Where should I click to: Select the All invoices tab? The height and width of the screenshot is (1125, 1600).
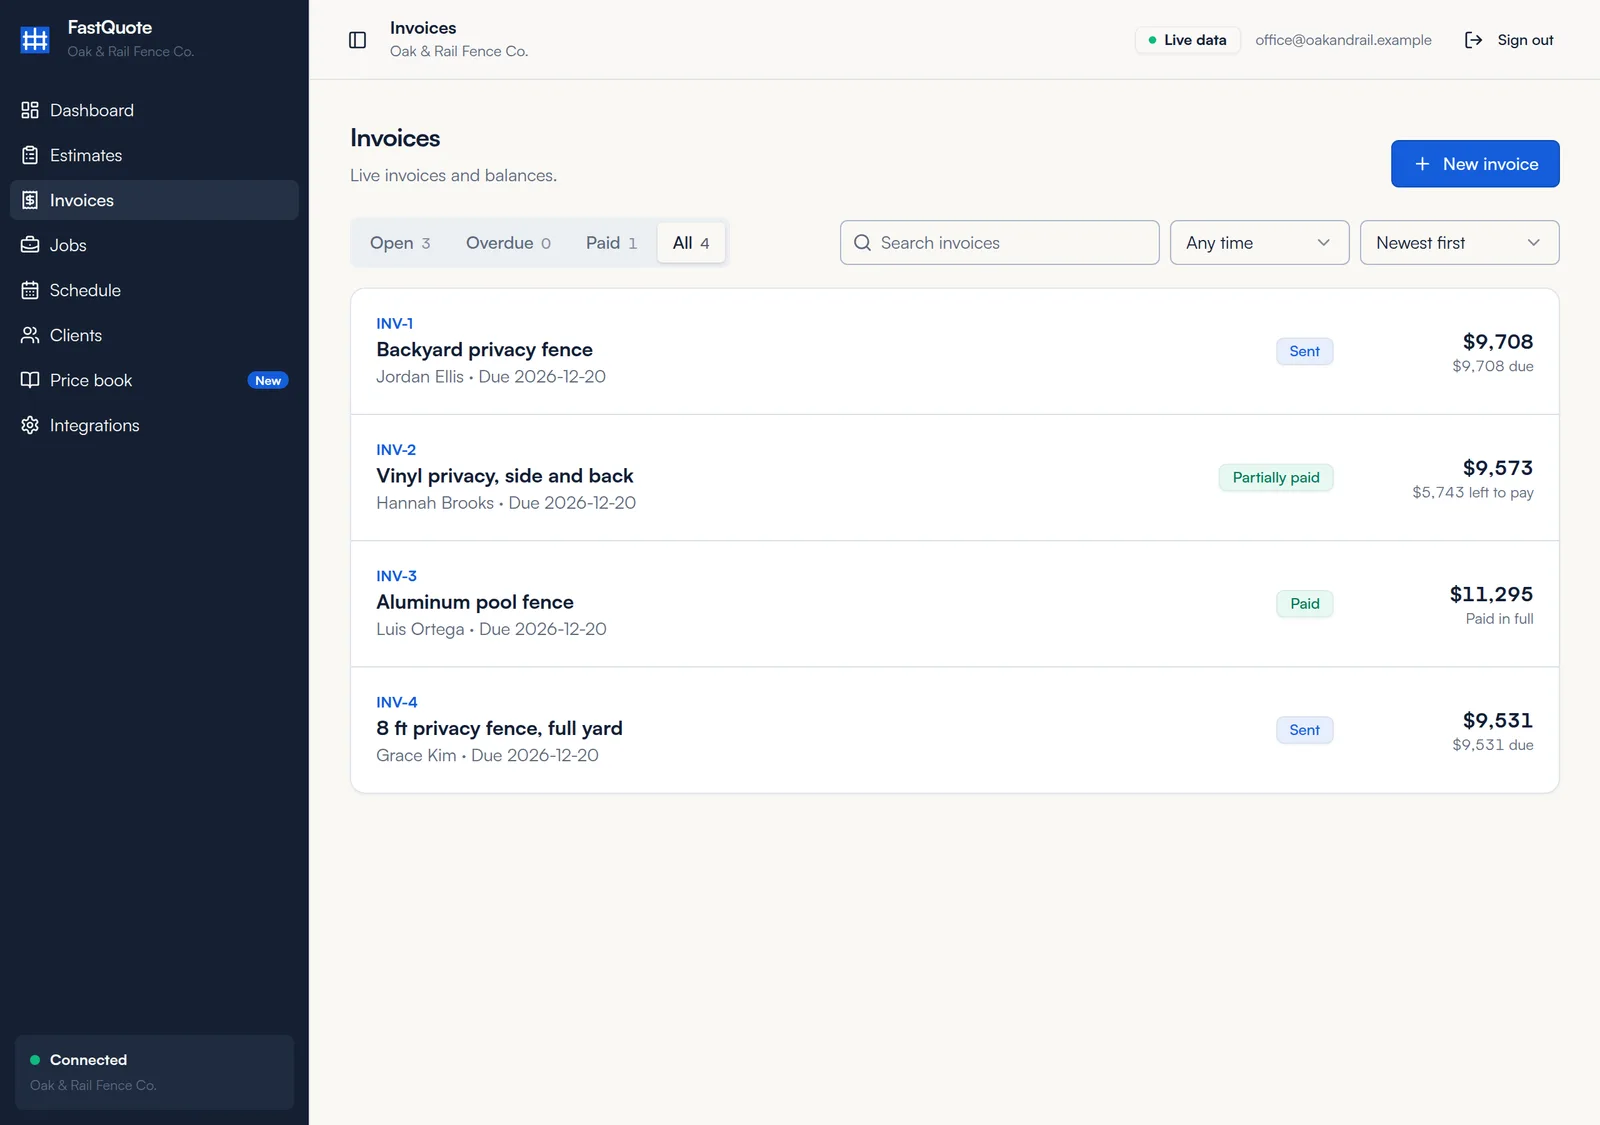tap(691, 243)
